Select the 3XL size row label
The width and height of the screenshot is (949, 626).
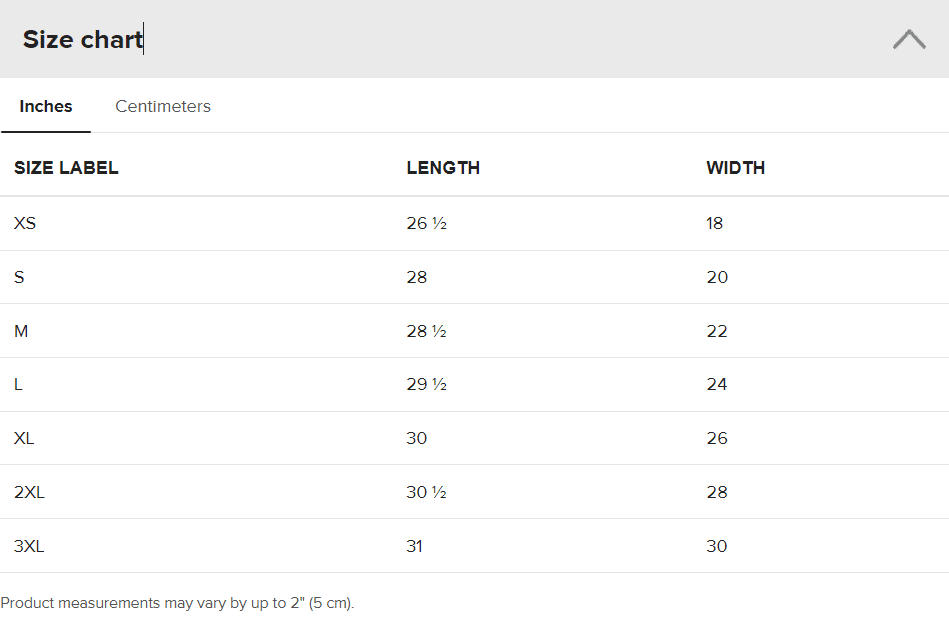(x=29, y=546)
